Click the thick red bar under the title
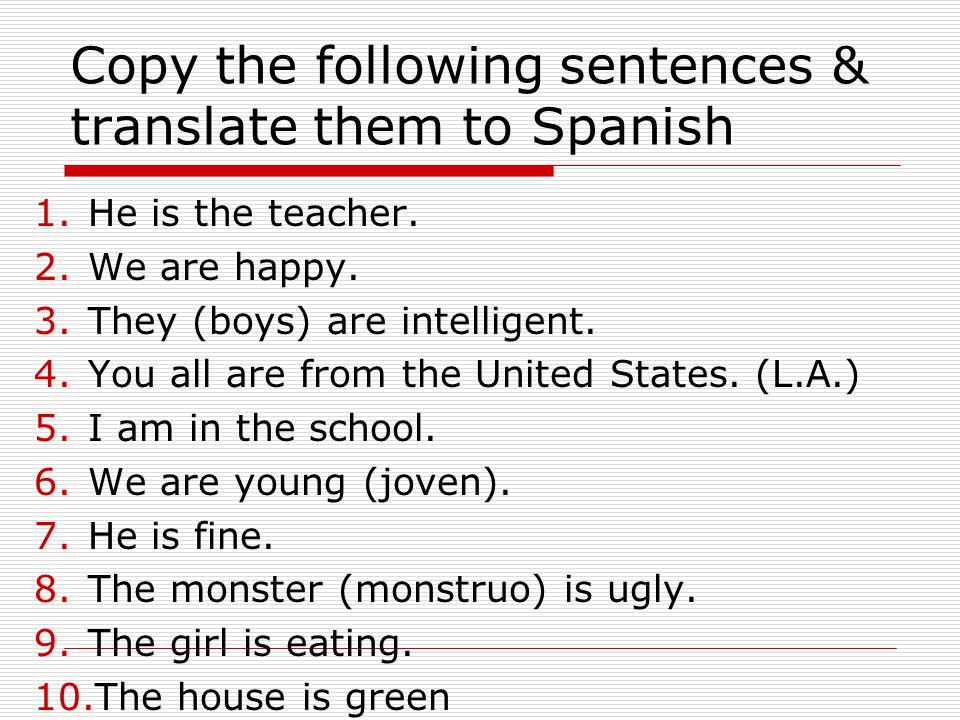 (x=309, y=171)
